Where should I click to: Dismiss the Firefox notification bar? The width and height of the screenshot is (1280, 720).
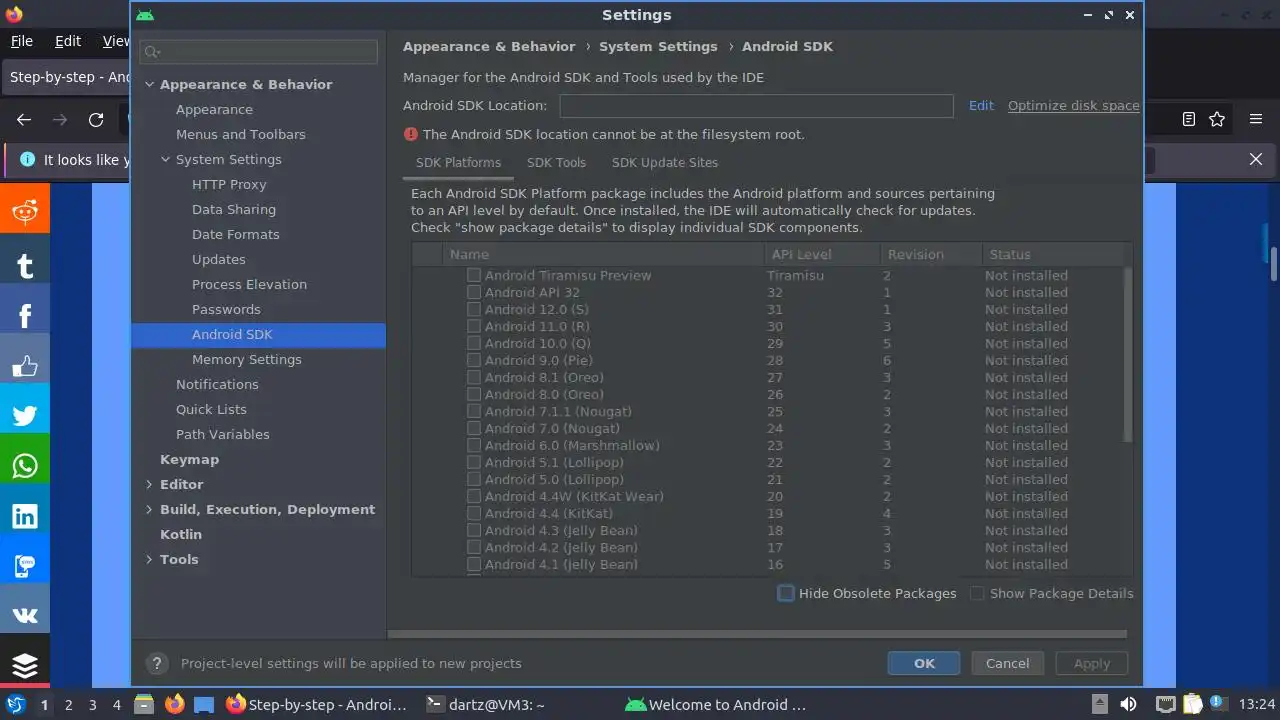pos(1256,159)
